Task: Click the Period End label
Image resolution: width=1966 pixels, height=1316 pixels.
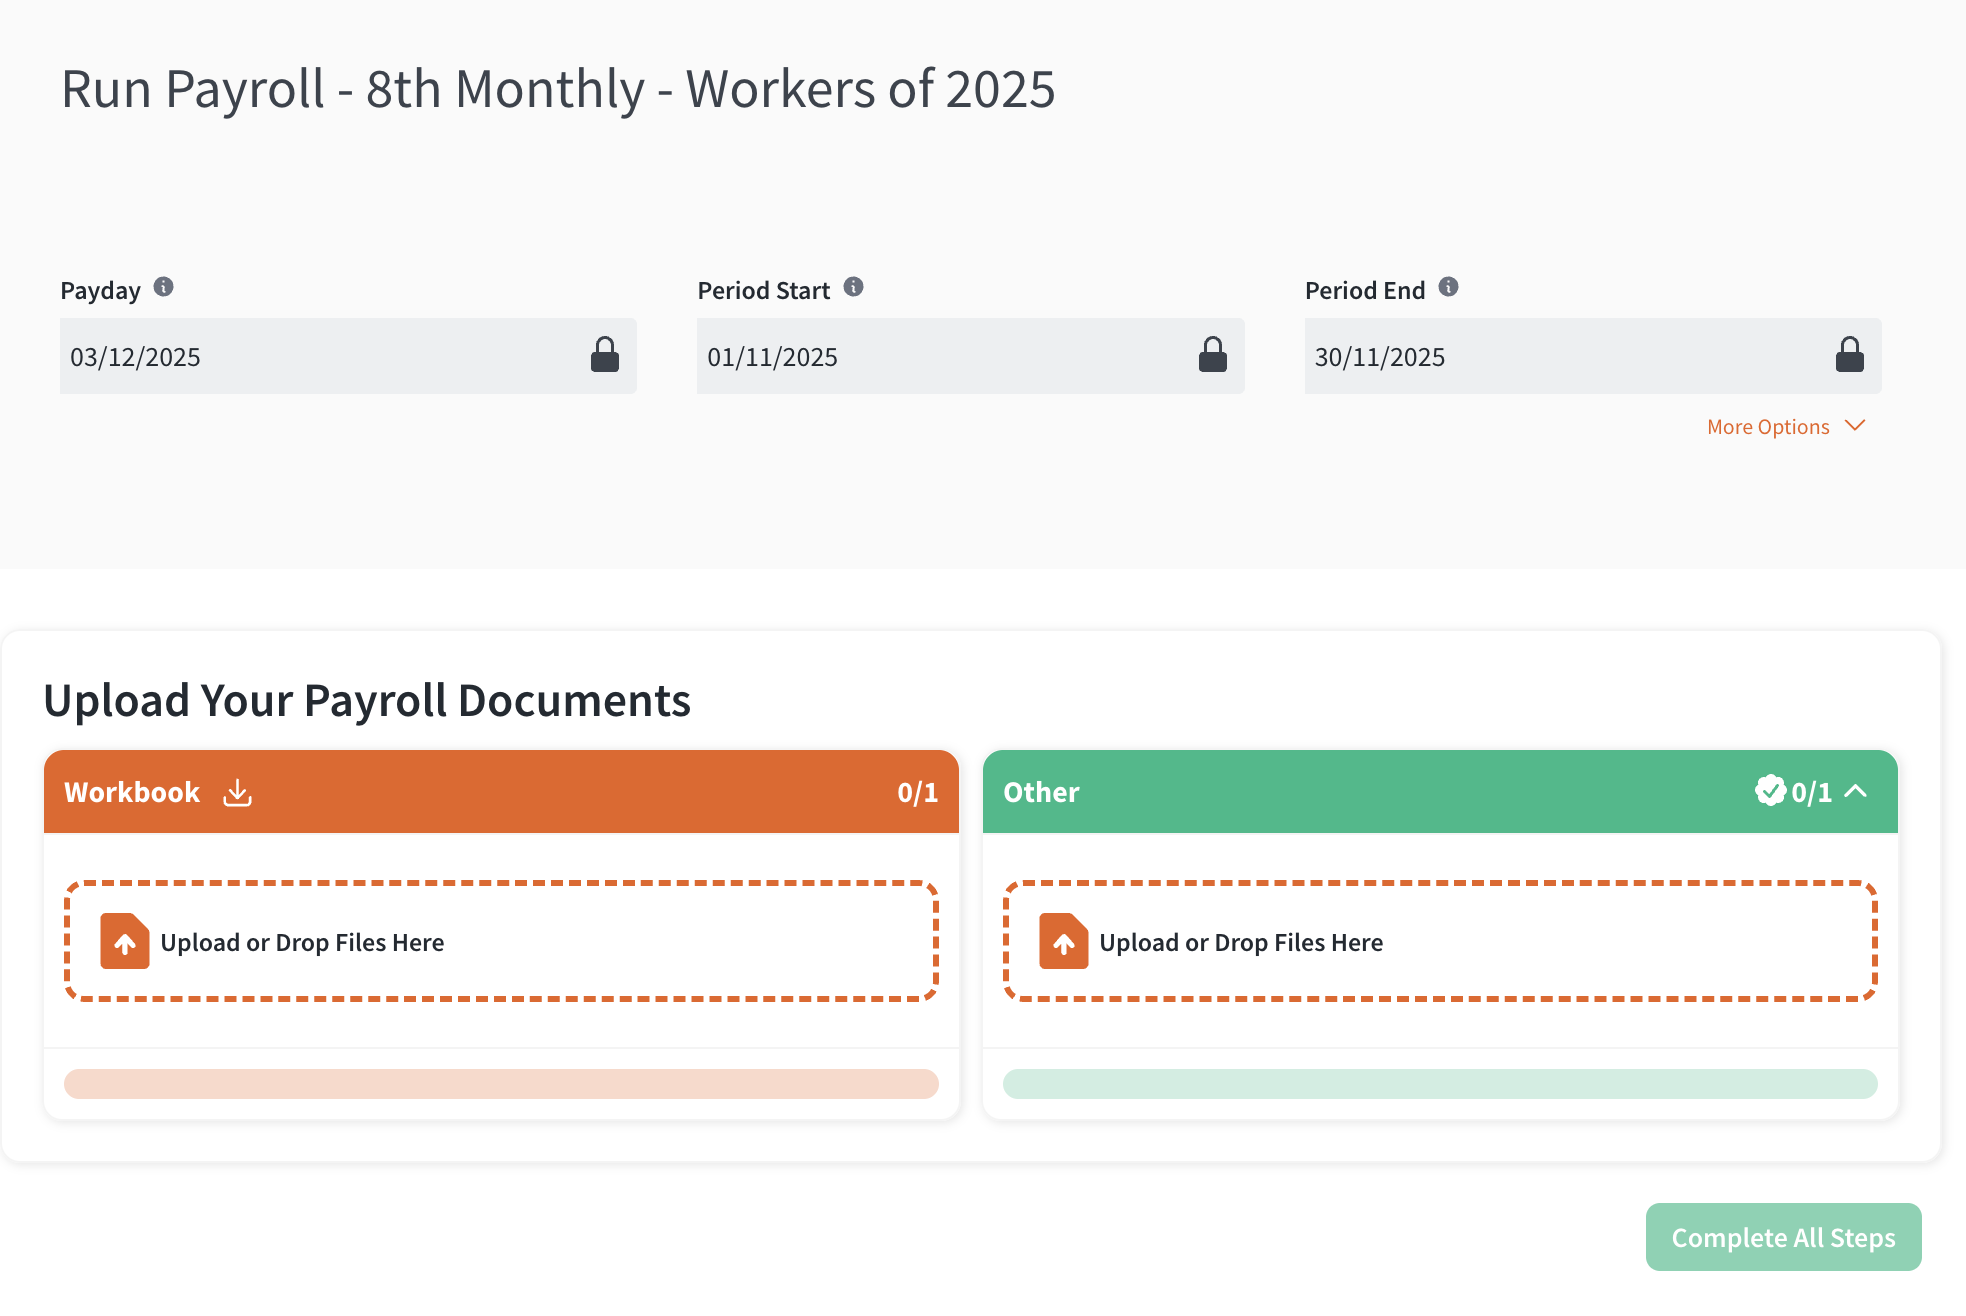Action: [x=1365, y=291]
